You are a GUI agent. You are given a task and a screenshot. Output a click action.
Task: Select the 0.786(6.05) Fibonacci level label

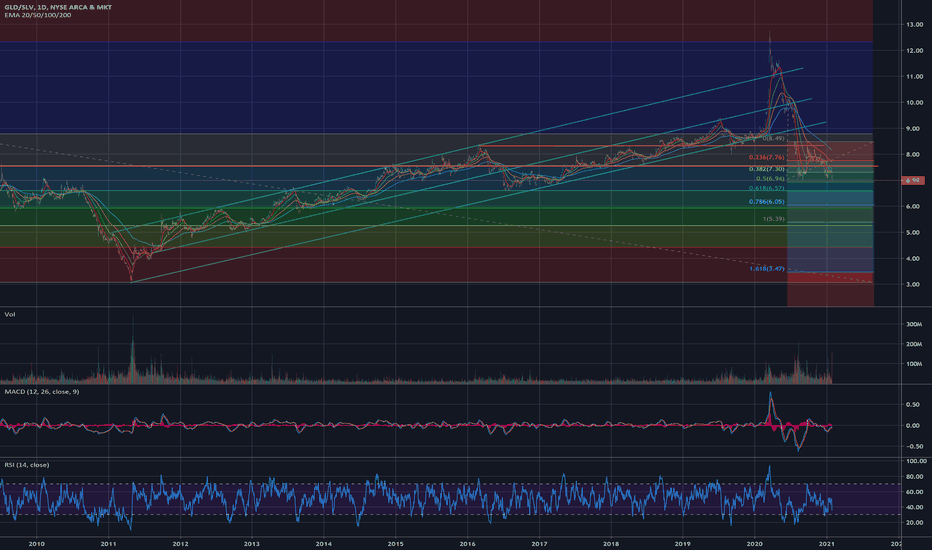767,202
